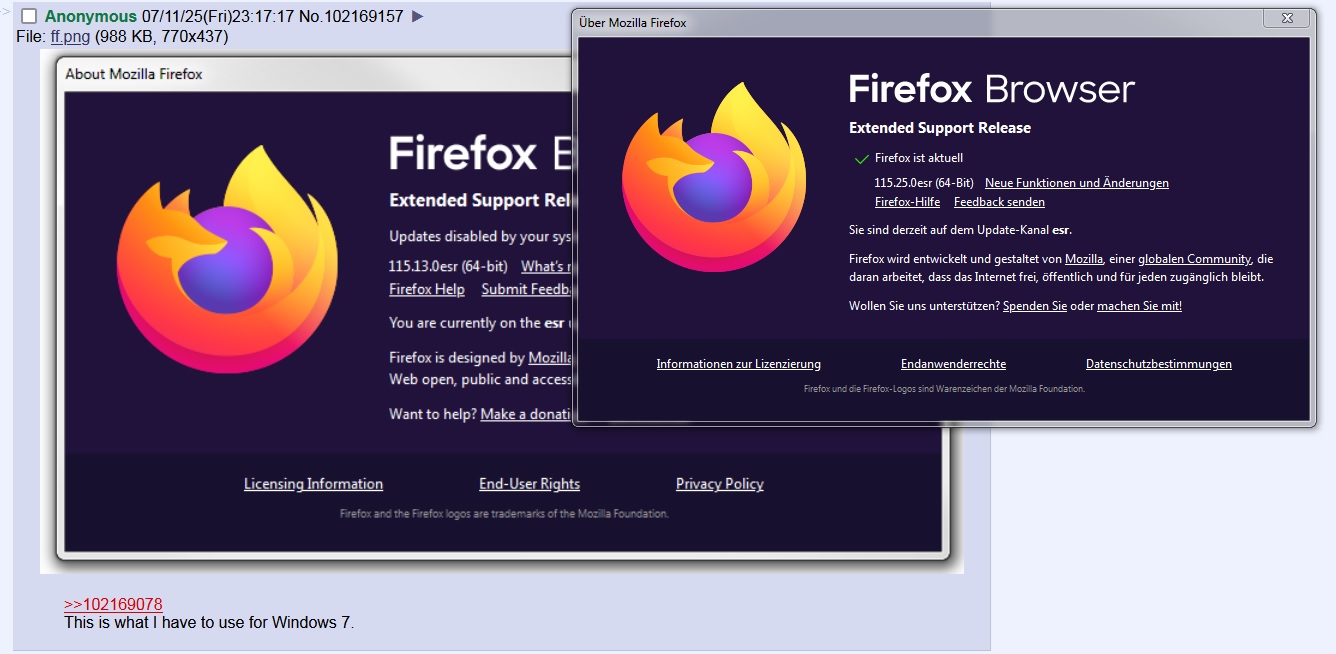The image size is (1336, 654).
Task: Click the version text 115.25.0esr (64-Bit)
Action: [924, 183]
